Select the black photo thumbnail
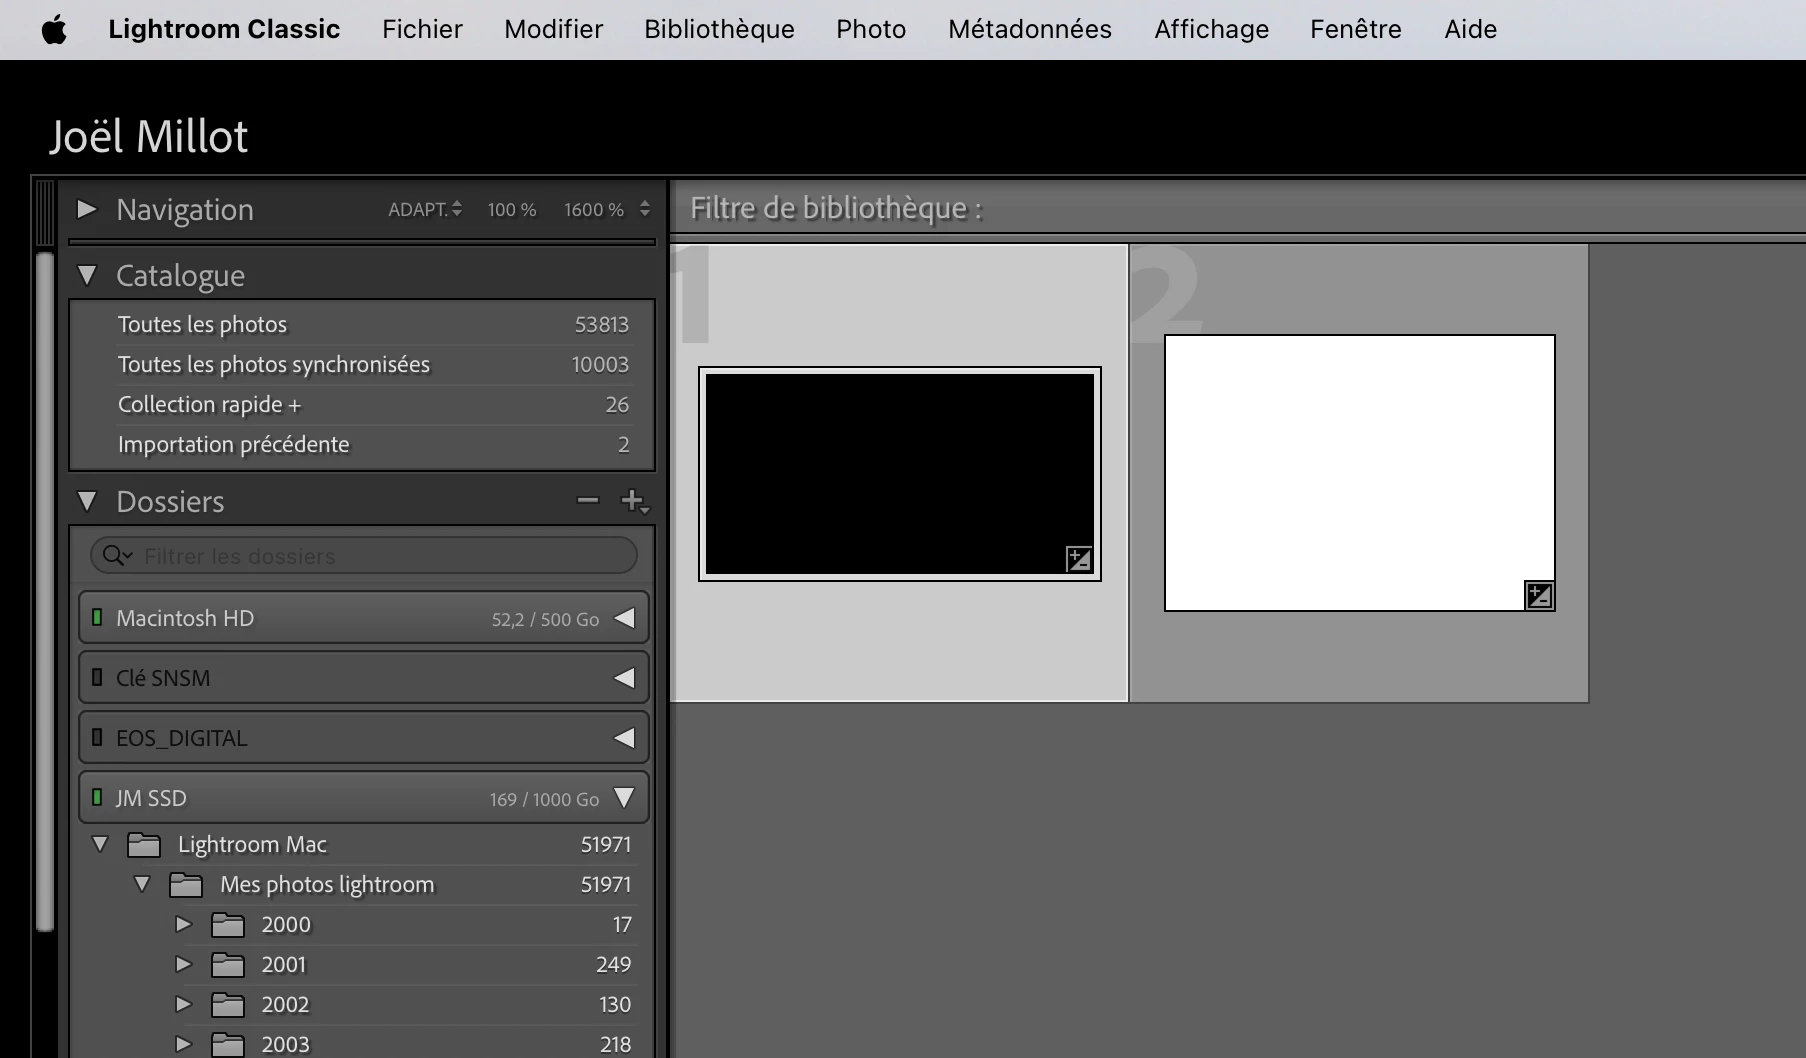 [x=900, y=474]
